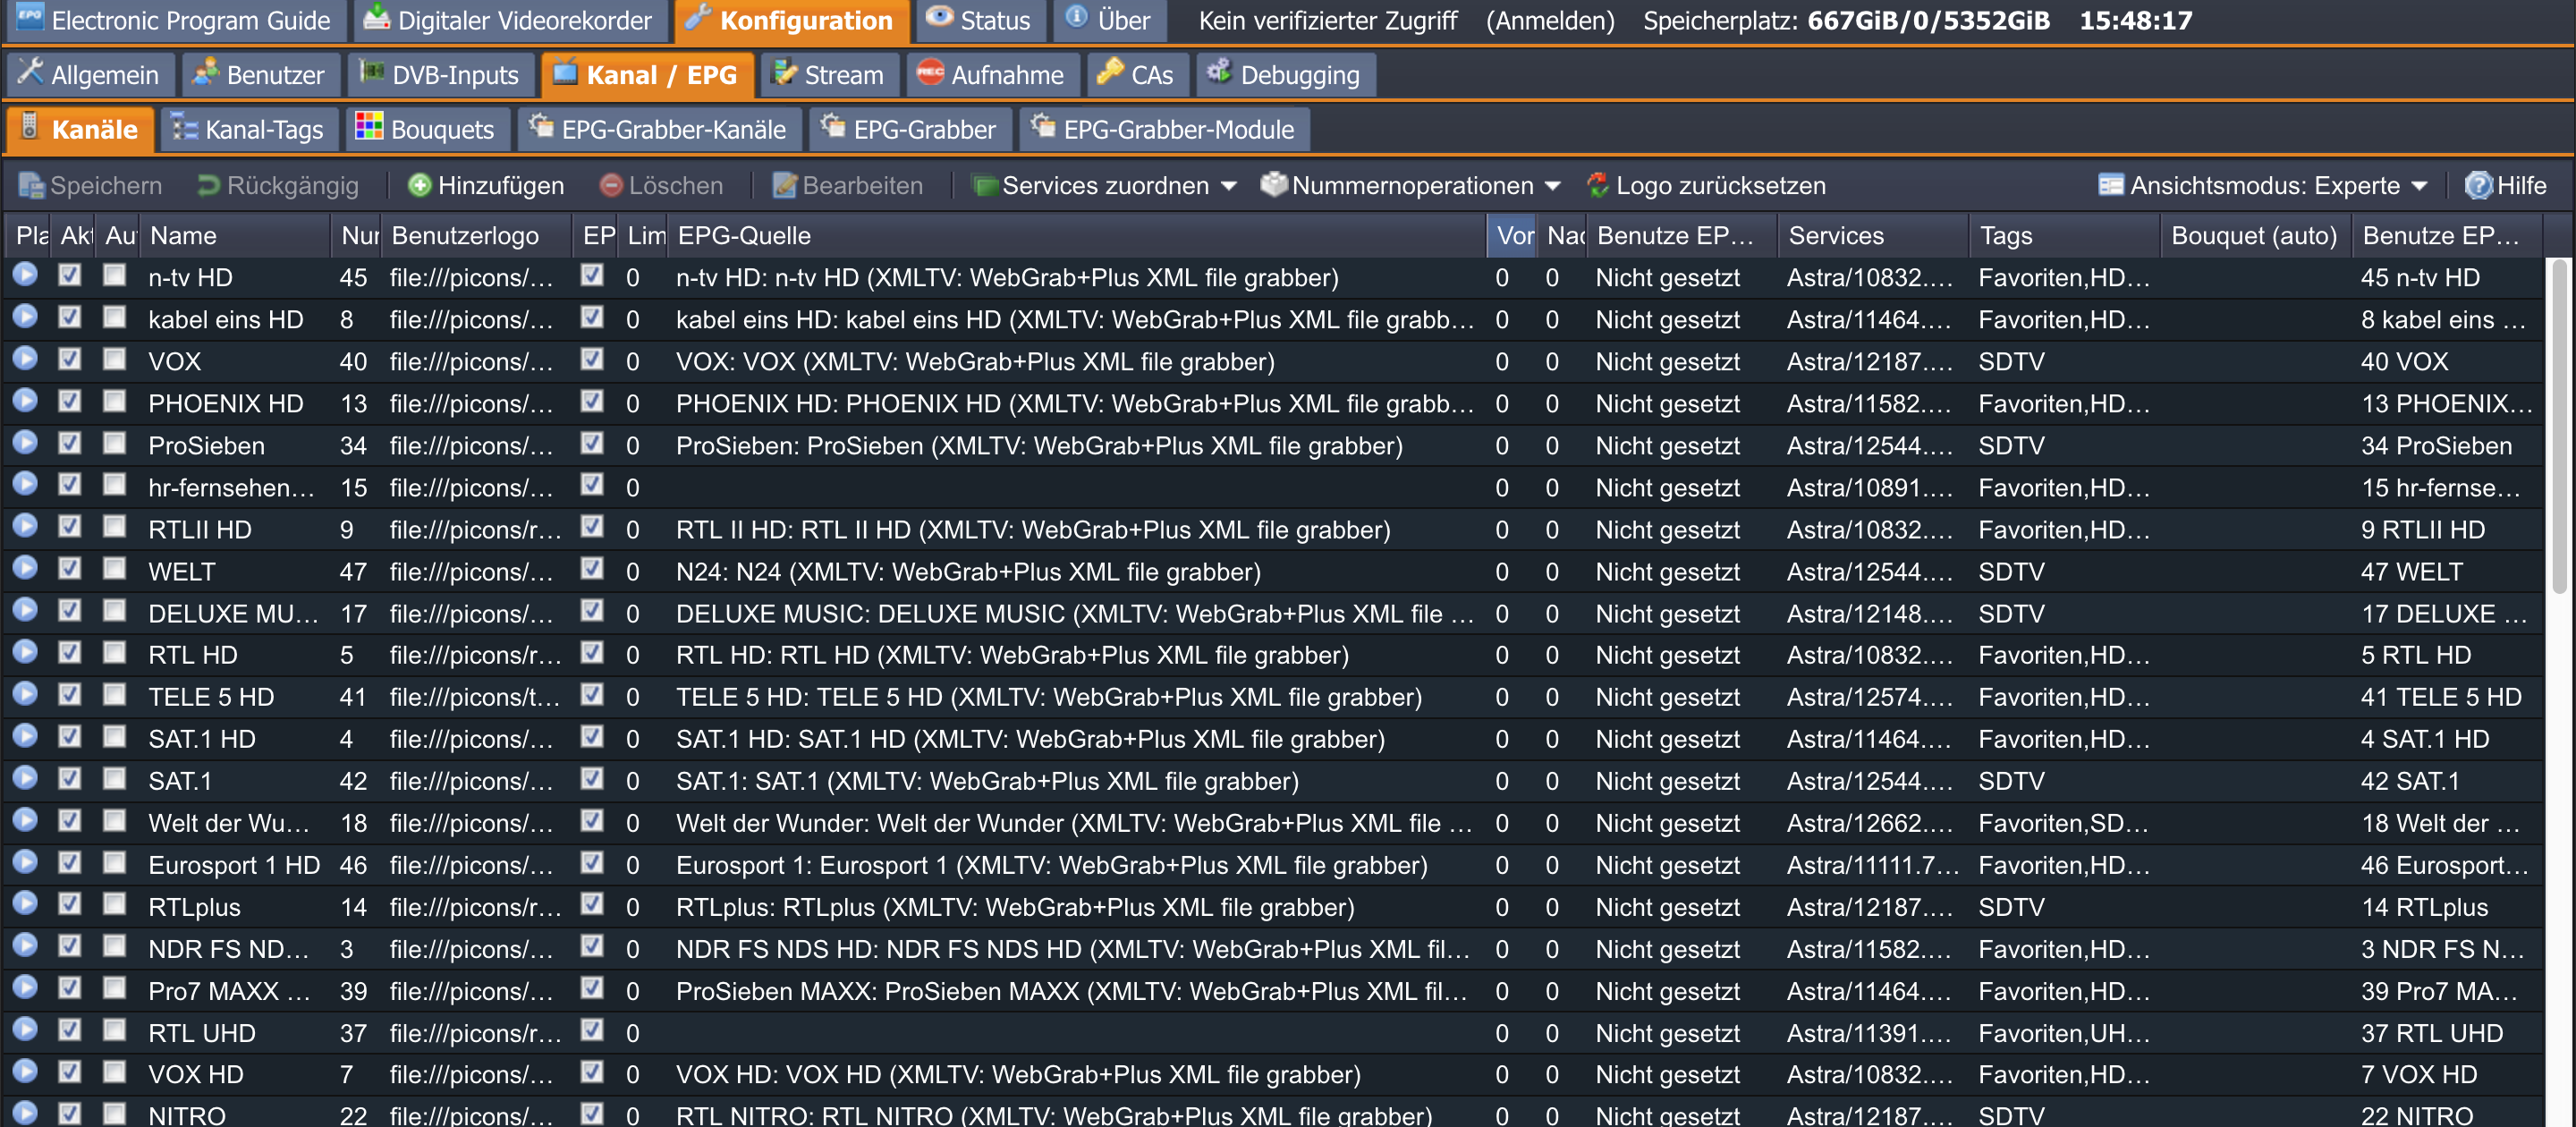Click the Rückgängig button
Image resolution: width=2576 pixels, height=1127 pixels.
pyautogui.click(x=278, y=186)
